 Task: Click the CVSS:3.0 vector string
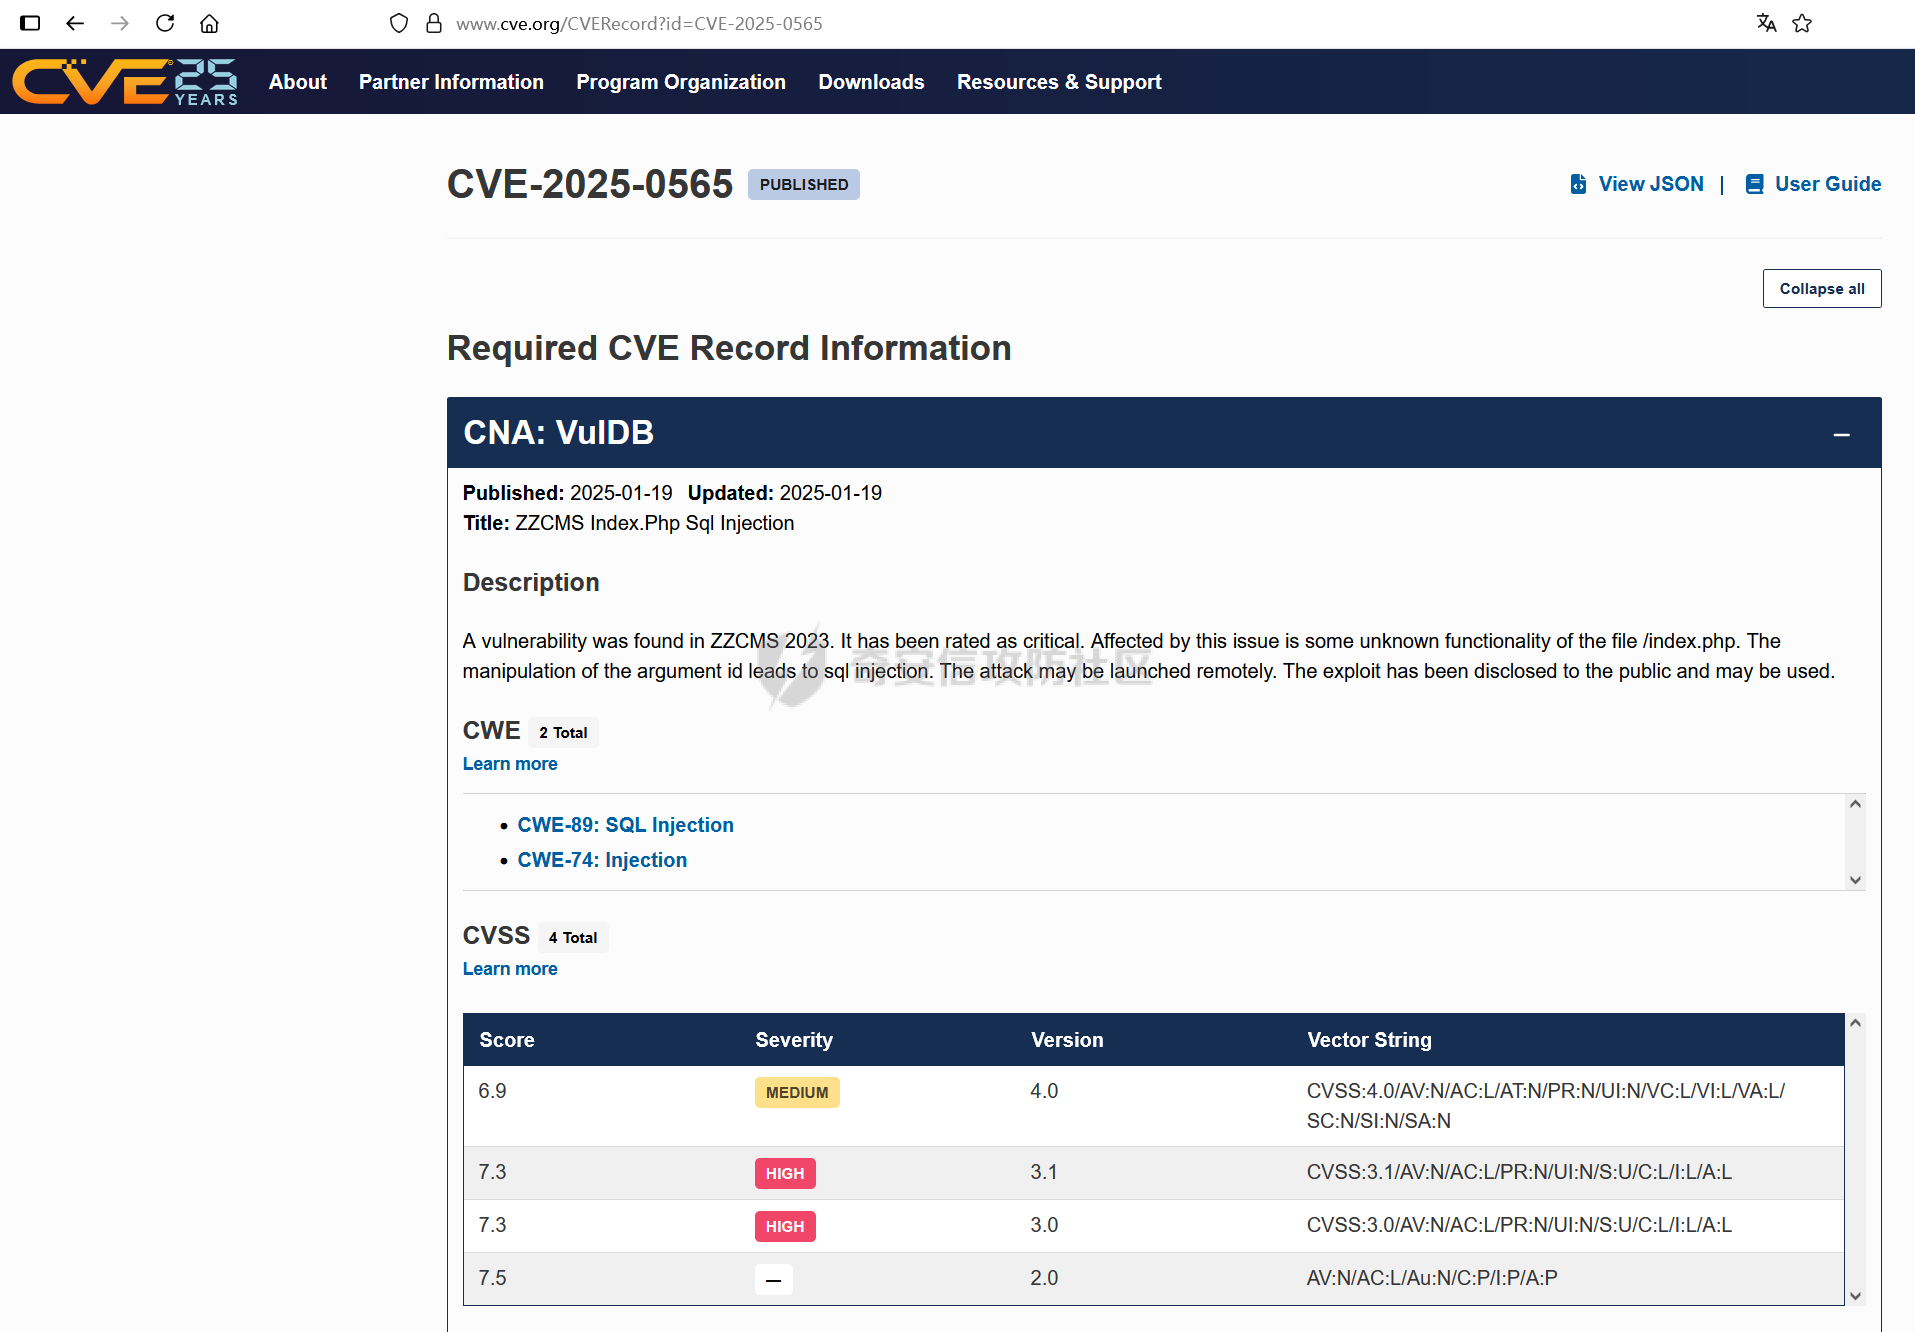click(1519, 1225)
